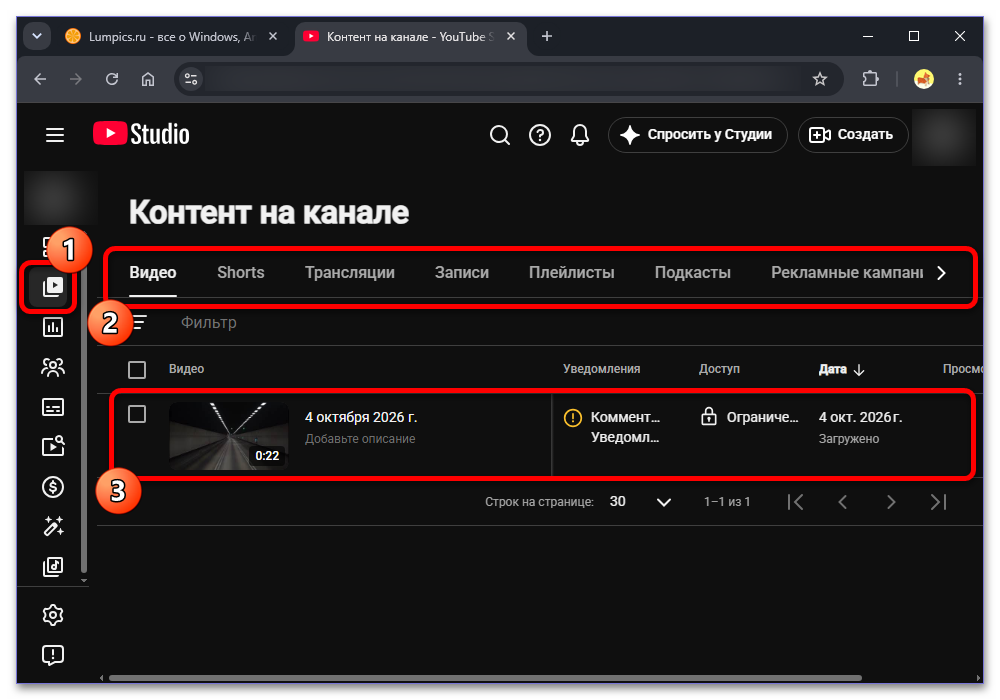Click the Коммент... notification text
The height and width of the screenshot is (700, 1000).
coord(625,418)
